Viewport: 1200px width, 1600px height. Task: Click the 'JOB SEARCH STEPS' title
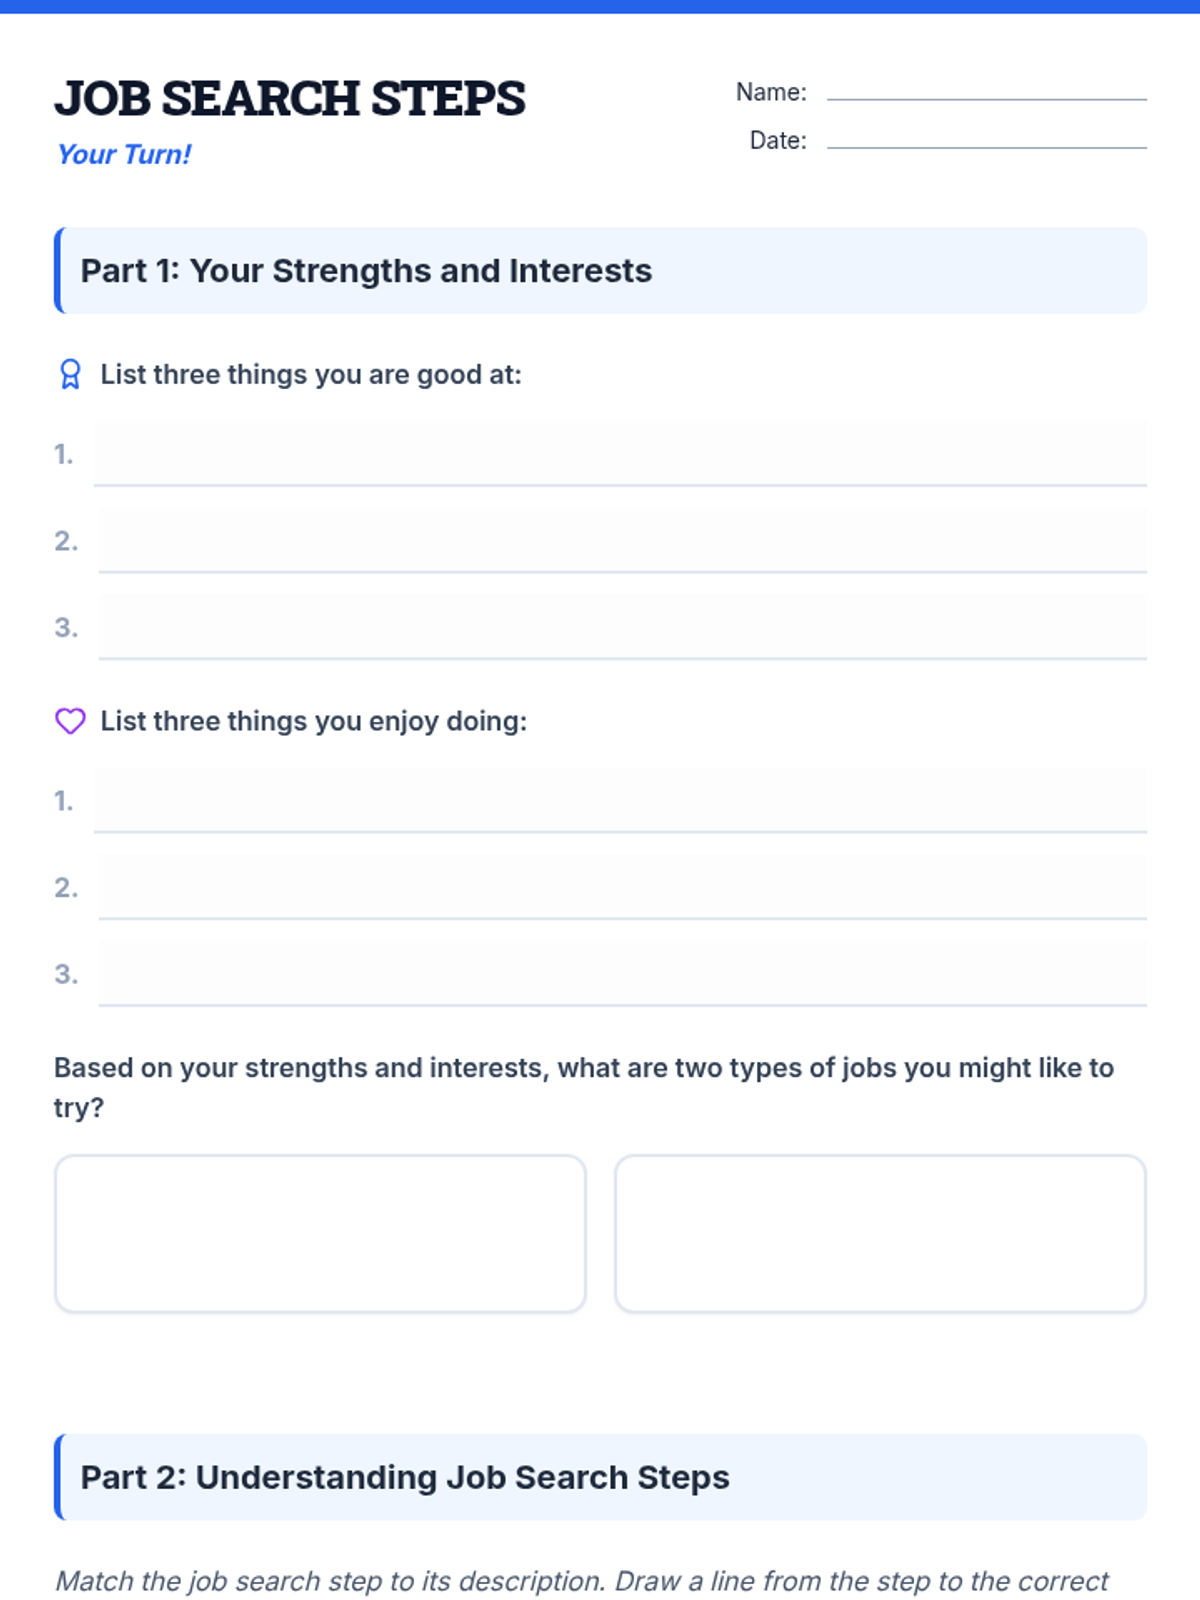290,98
